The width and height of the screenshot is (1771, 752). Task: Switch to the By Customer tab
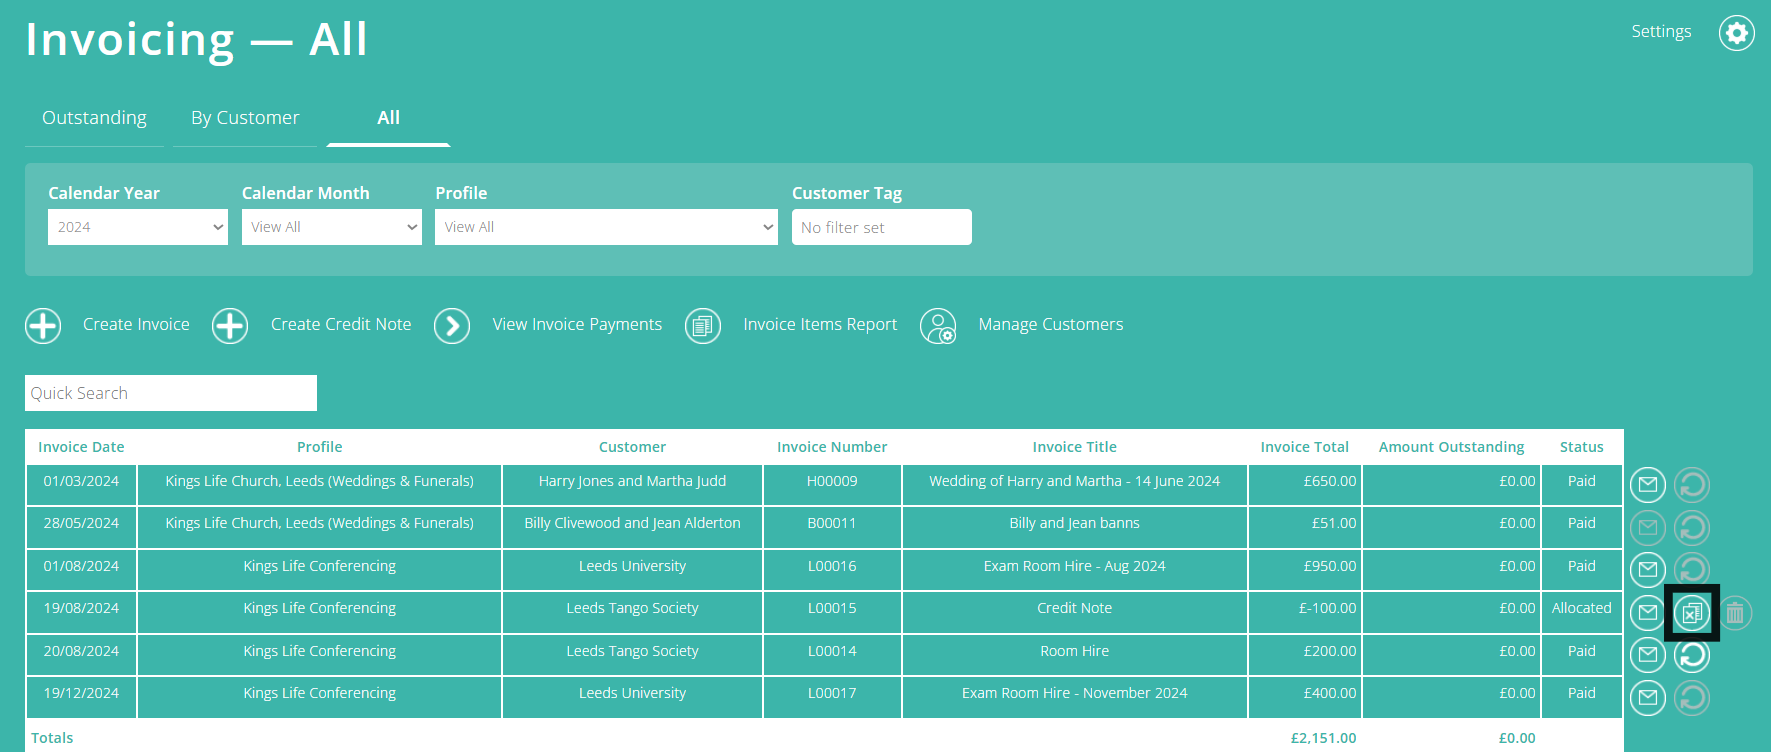coord(245,118)
